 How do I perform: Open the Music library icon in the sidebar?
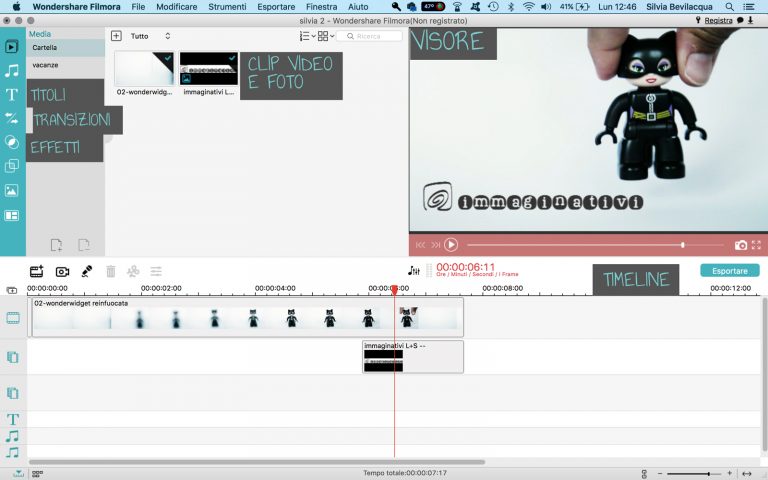point(12,71)
